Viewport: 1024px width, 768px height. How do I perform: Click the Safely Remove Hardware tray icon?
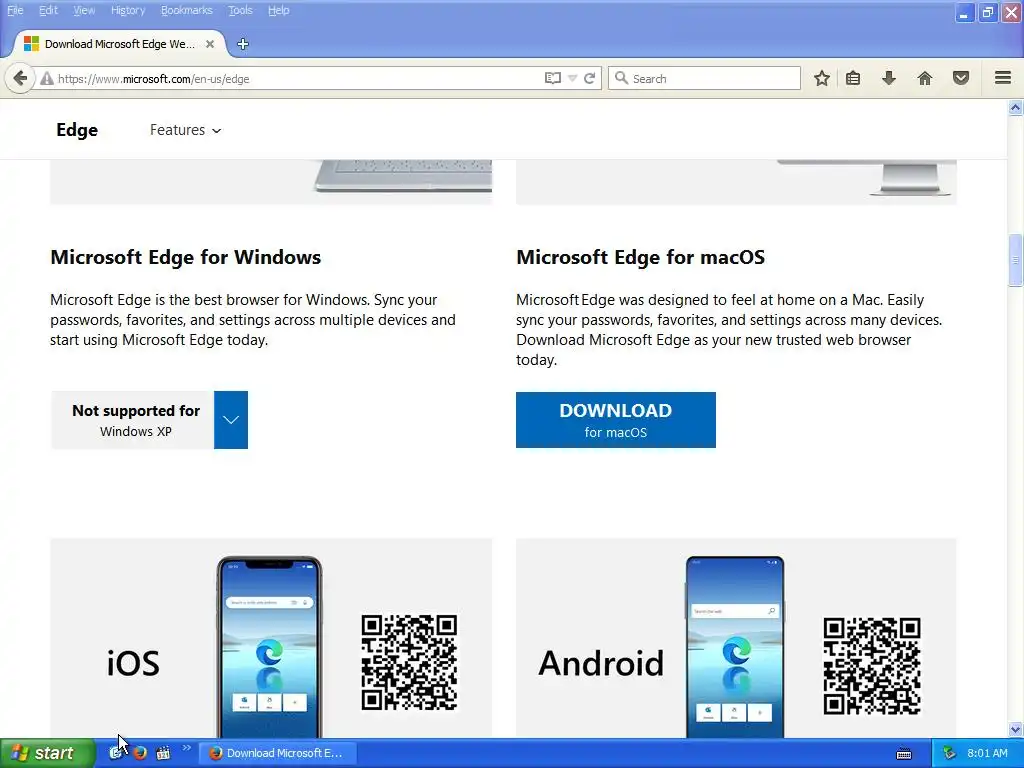[x=950, y=753]
